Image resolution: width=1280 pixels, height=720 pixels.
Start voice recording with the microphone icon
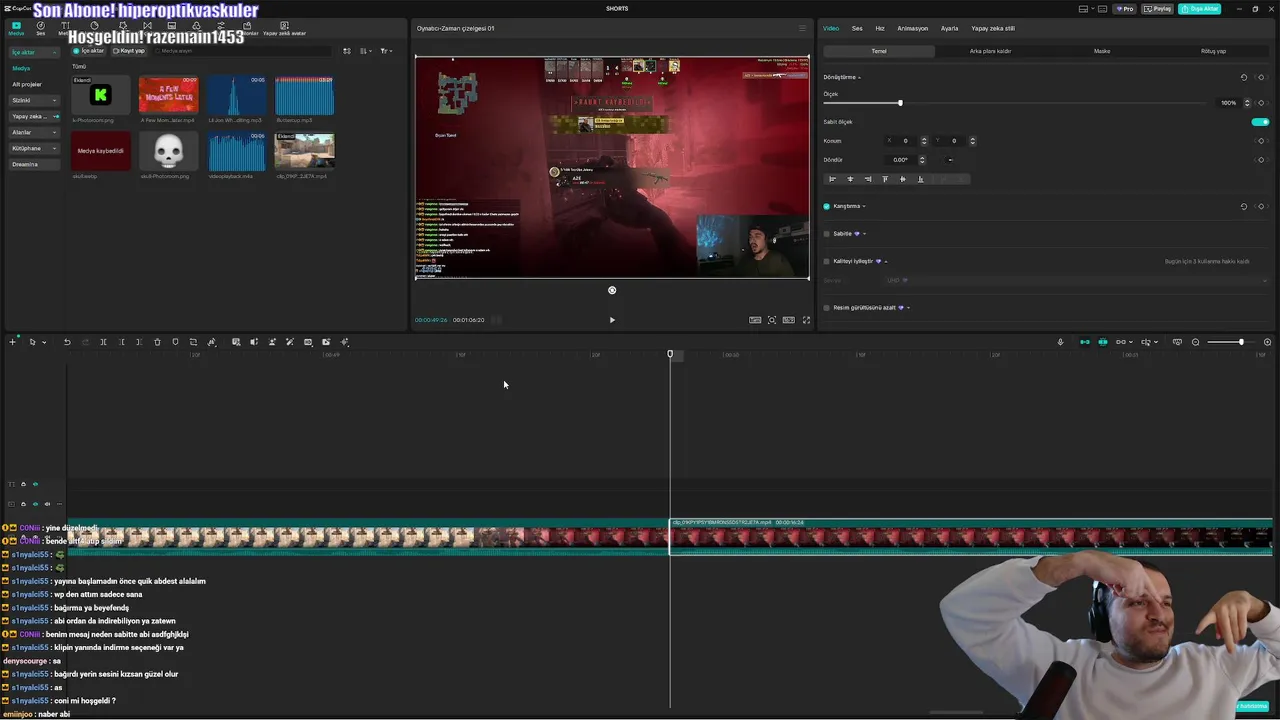click(1060, 342)
